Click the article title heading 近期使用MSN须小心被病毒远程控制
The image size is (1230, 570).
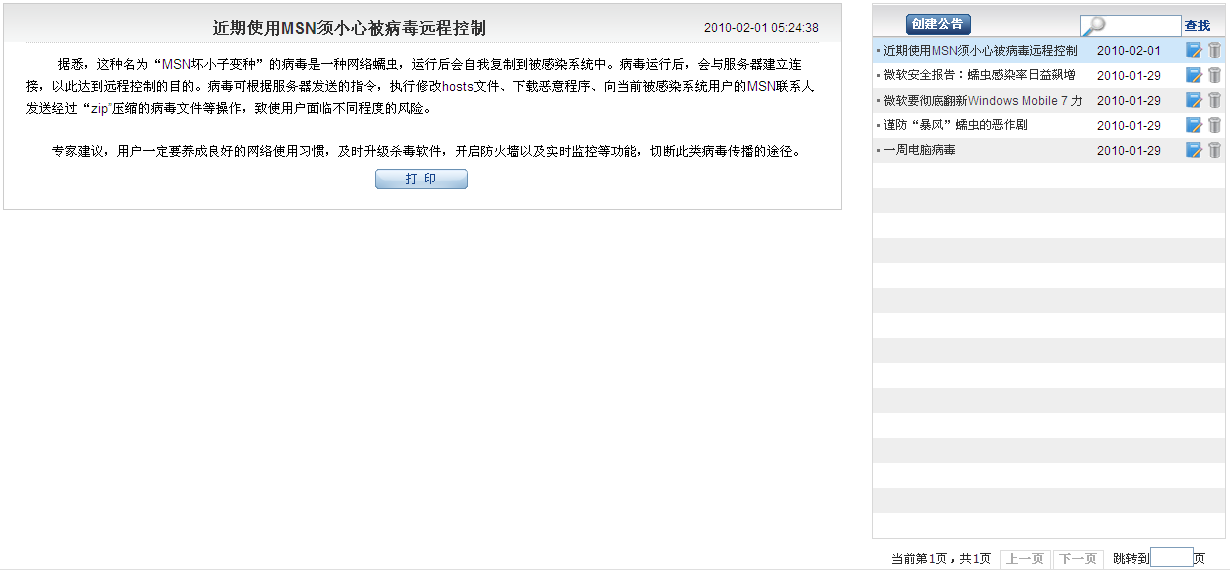click(350, 28)
